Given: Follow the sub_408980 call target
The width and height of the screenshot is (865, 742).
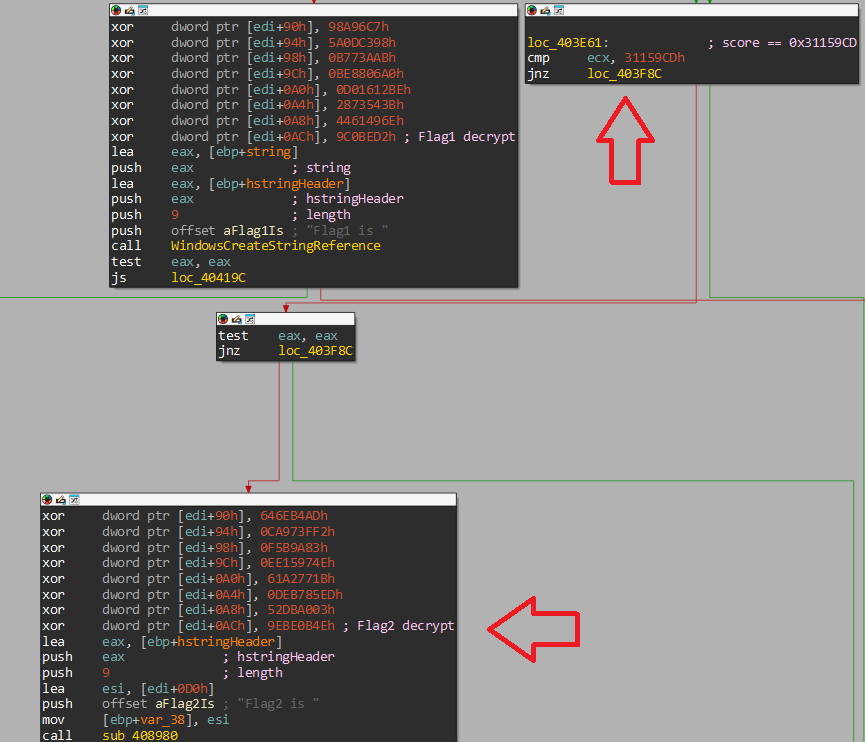Looking at the screenshot, I should point(140,735).
